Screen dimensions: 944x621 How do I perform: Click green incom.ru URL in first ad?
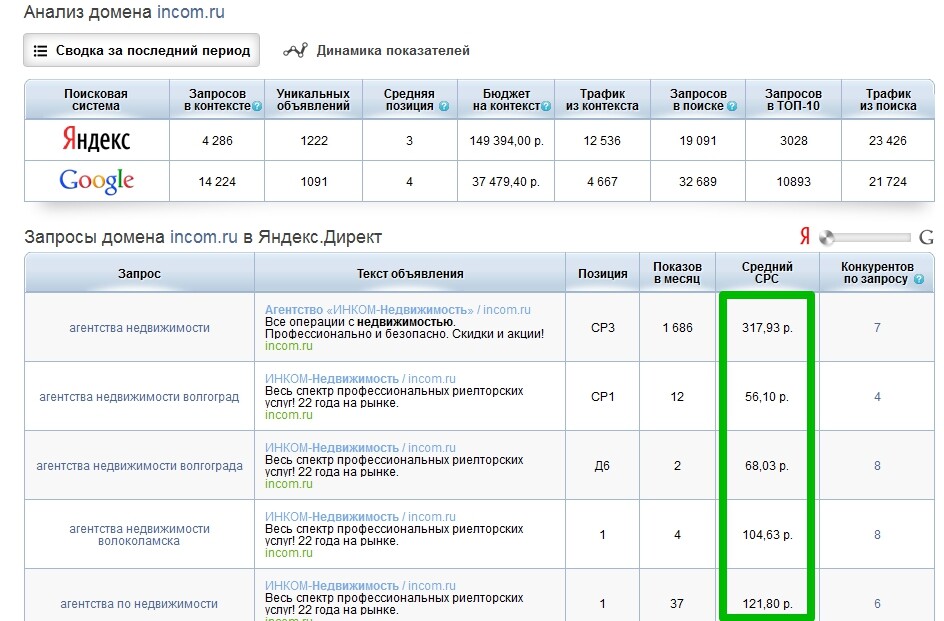(289, 346)
